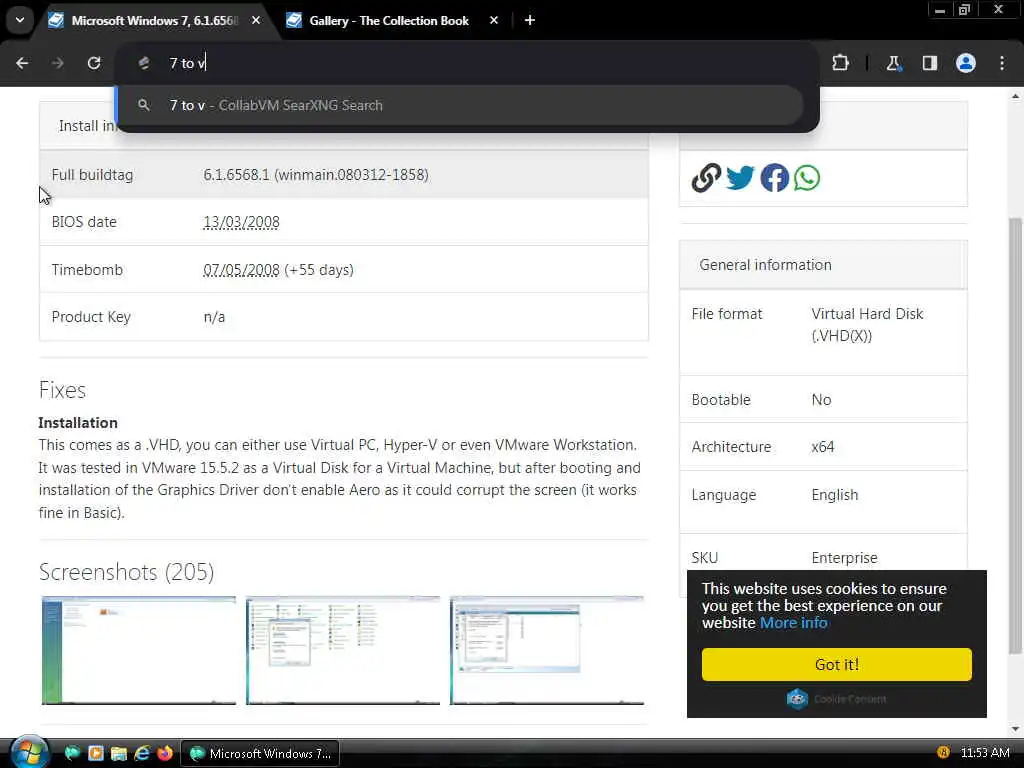This screenshot has width=1024, height=768.
Task: Toggle the browser side panel icon
Action: tap(929, 63)
